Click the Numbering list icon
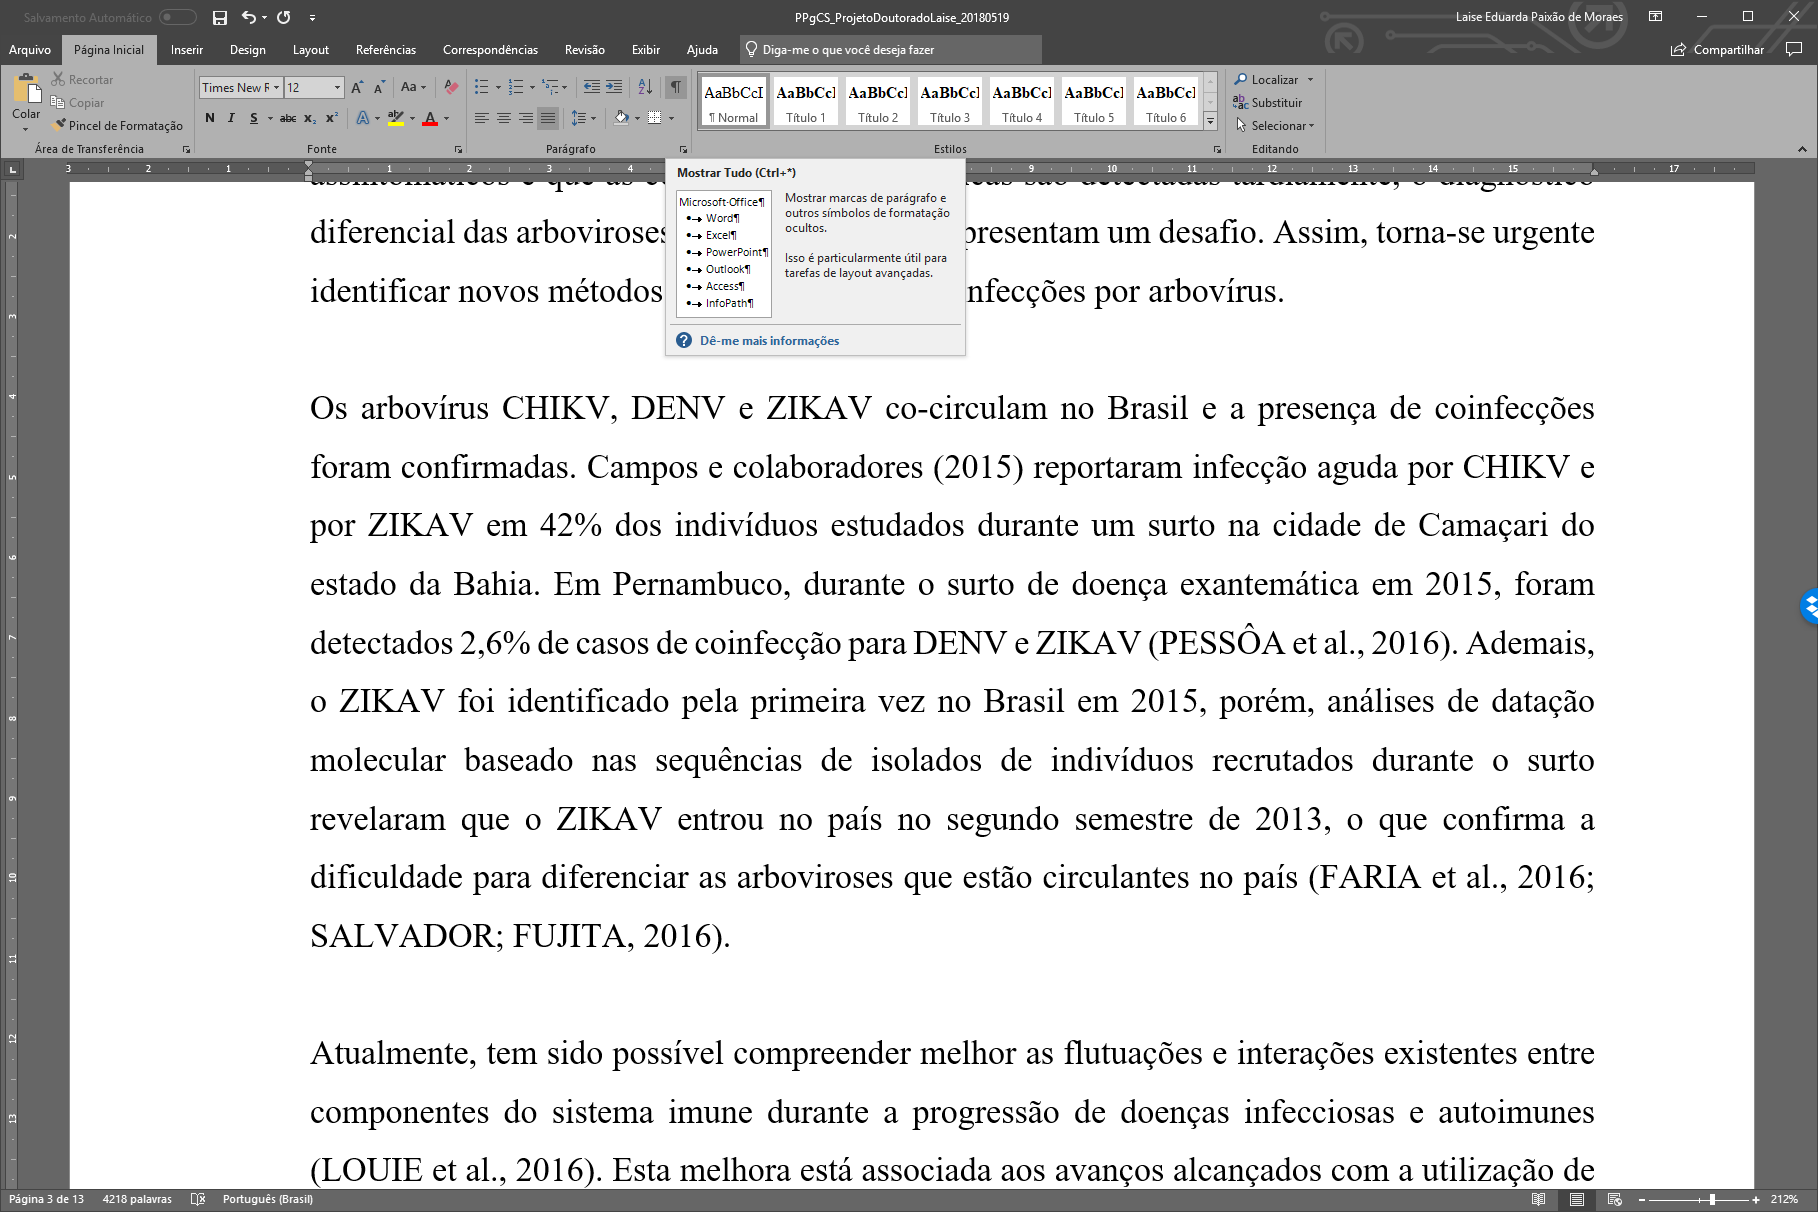Screen dimensions: 1818x1212 click(516, 87)
